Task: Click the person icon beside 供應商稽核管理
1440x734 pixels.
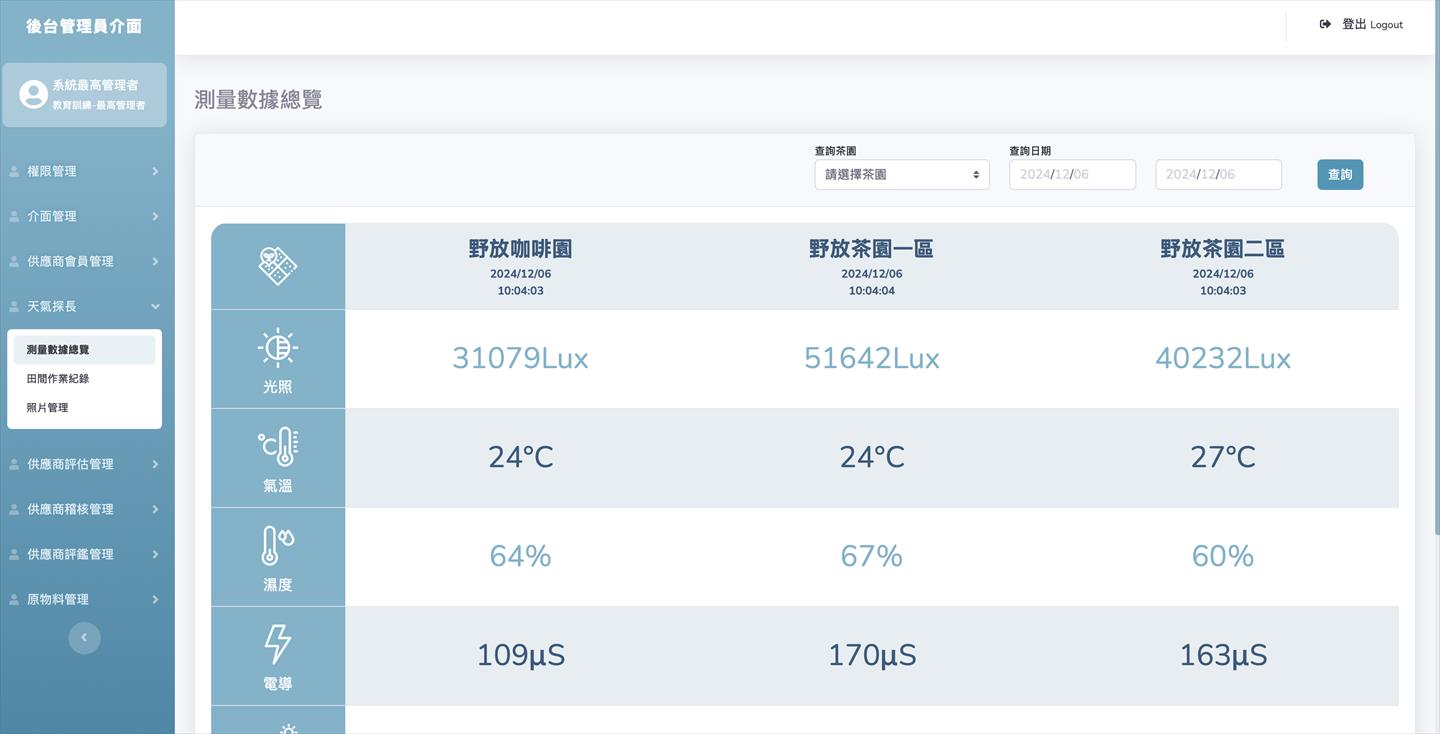Action: (14, 510)
